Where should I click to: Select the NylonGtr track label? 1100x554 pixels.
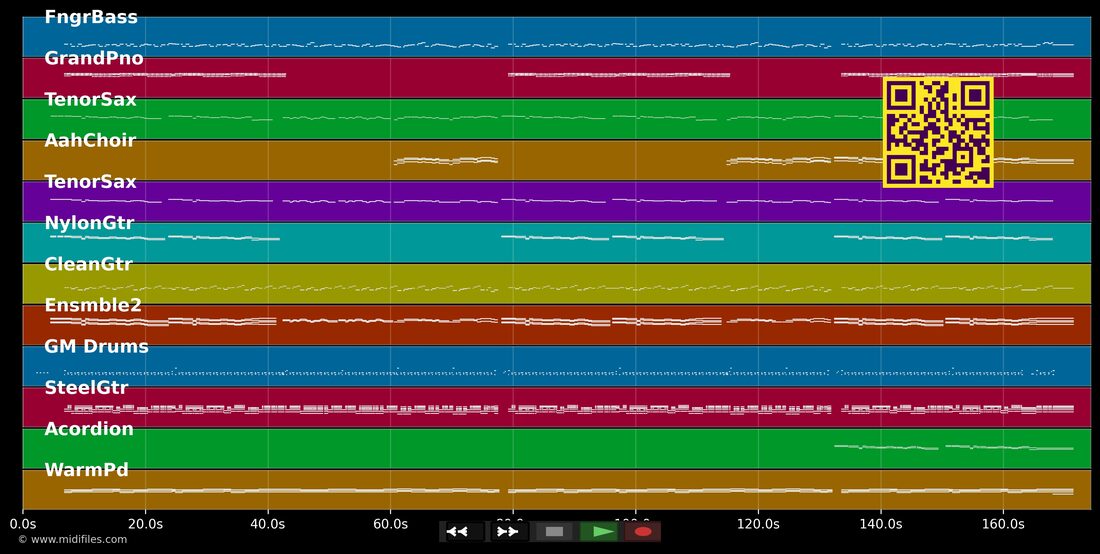click(x=89, y=224)
